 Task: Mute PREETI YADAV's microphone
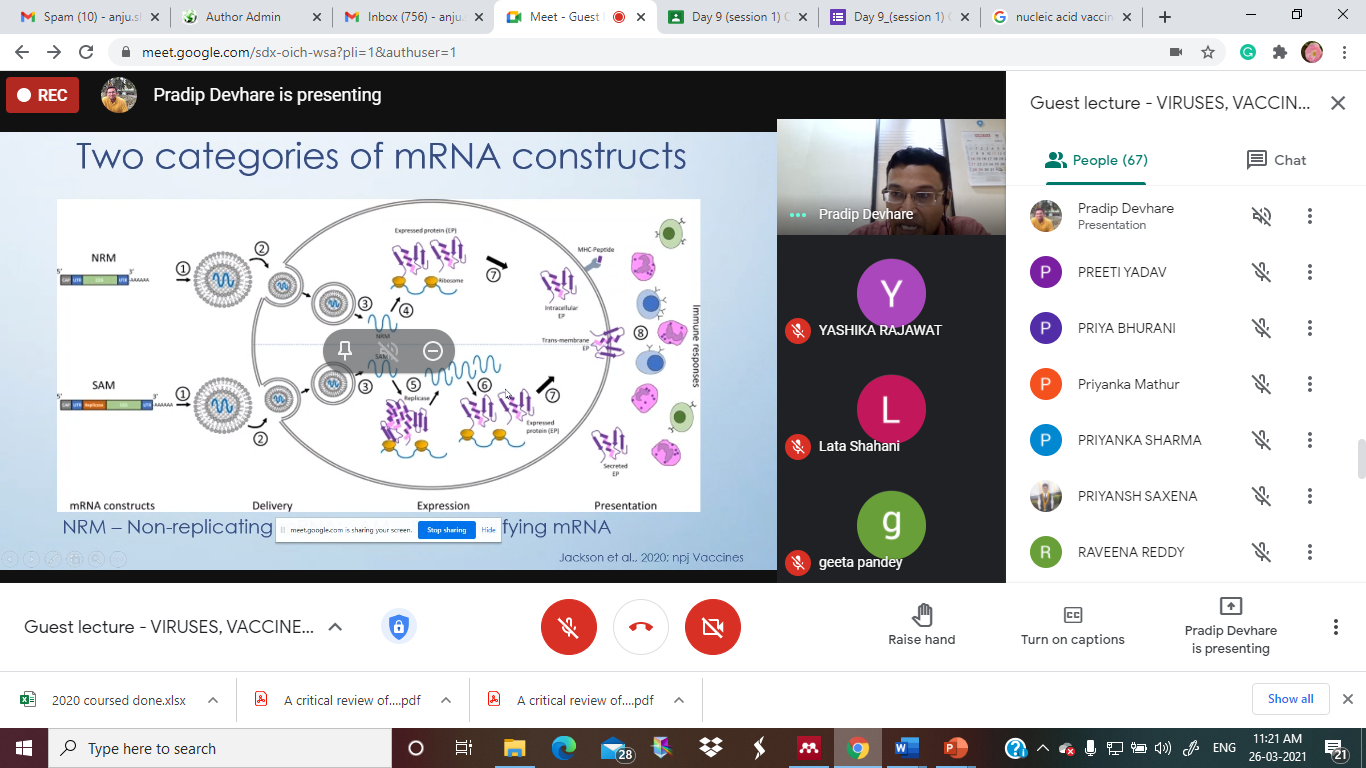pos(1261,272)
